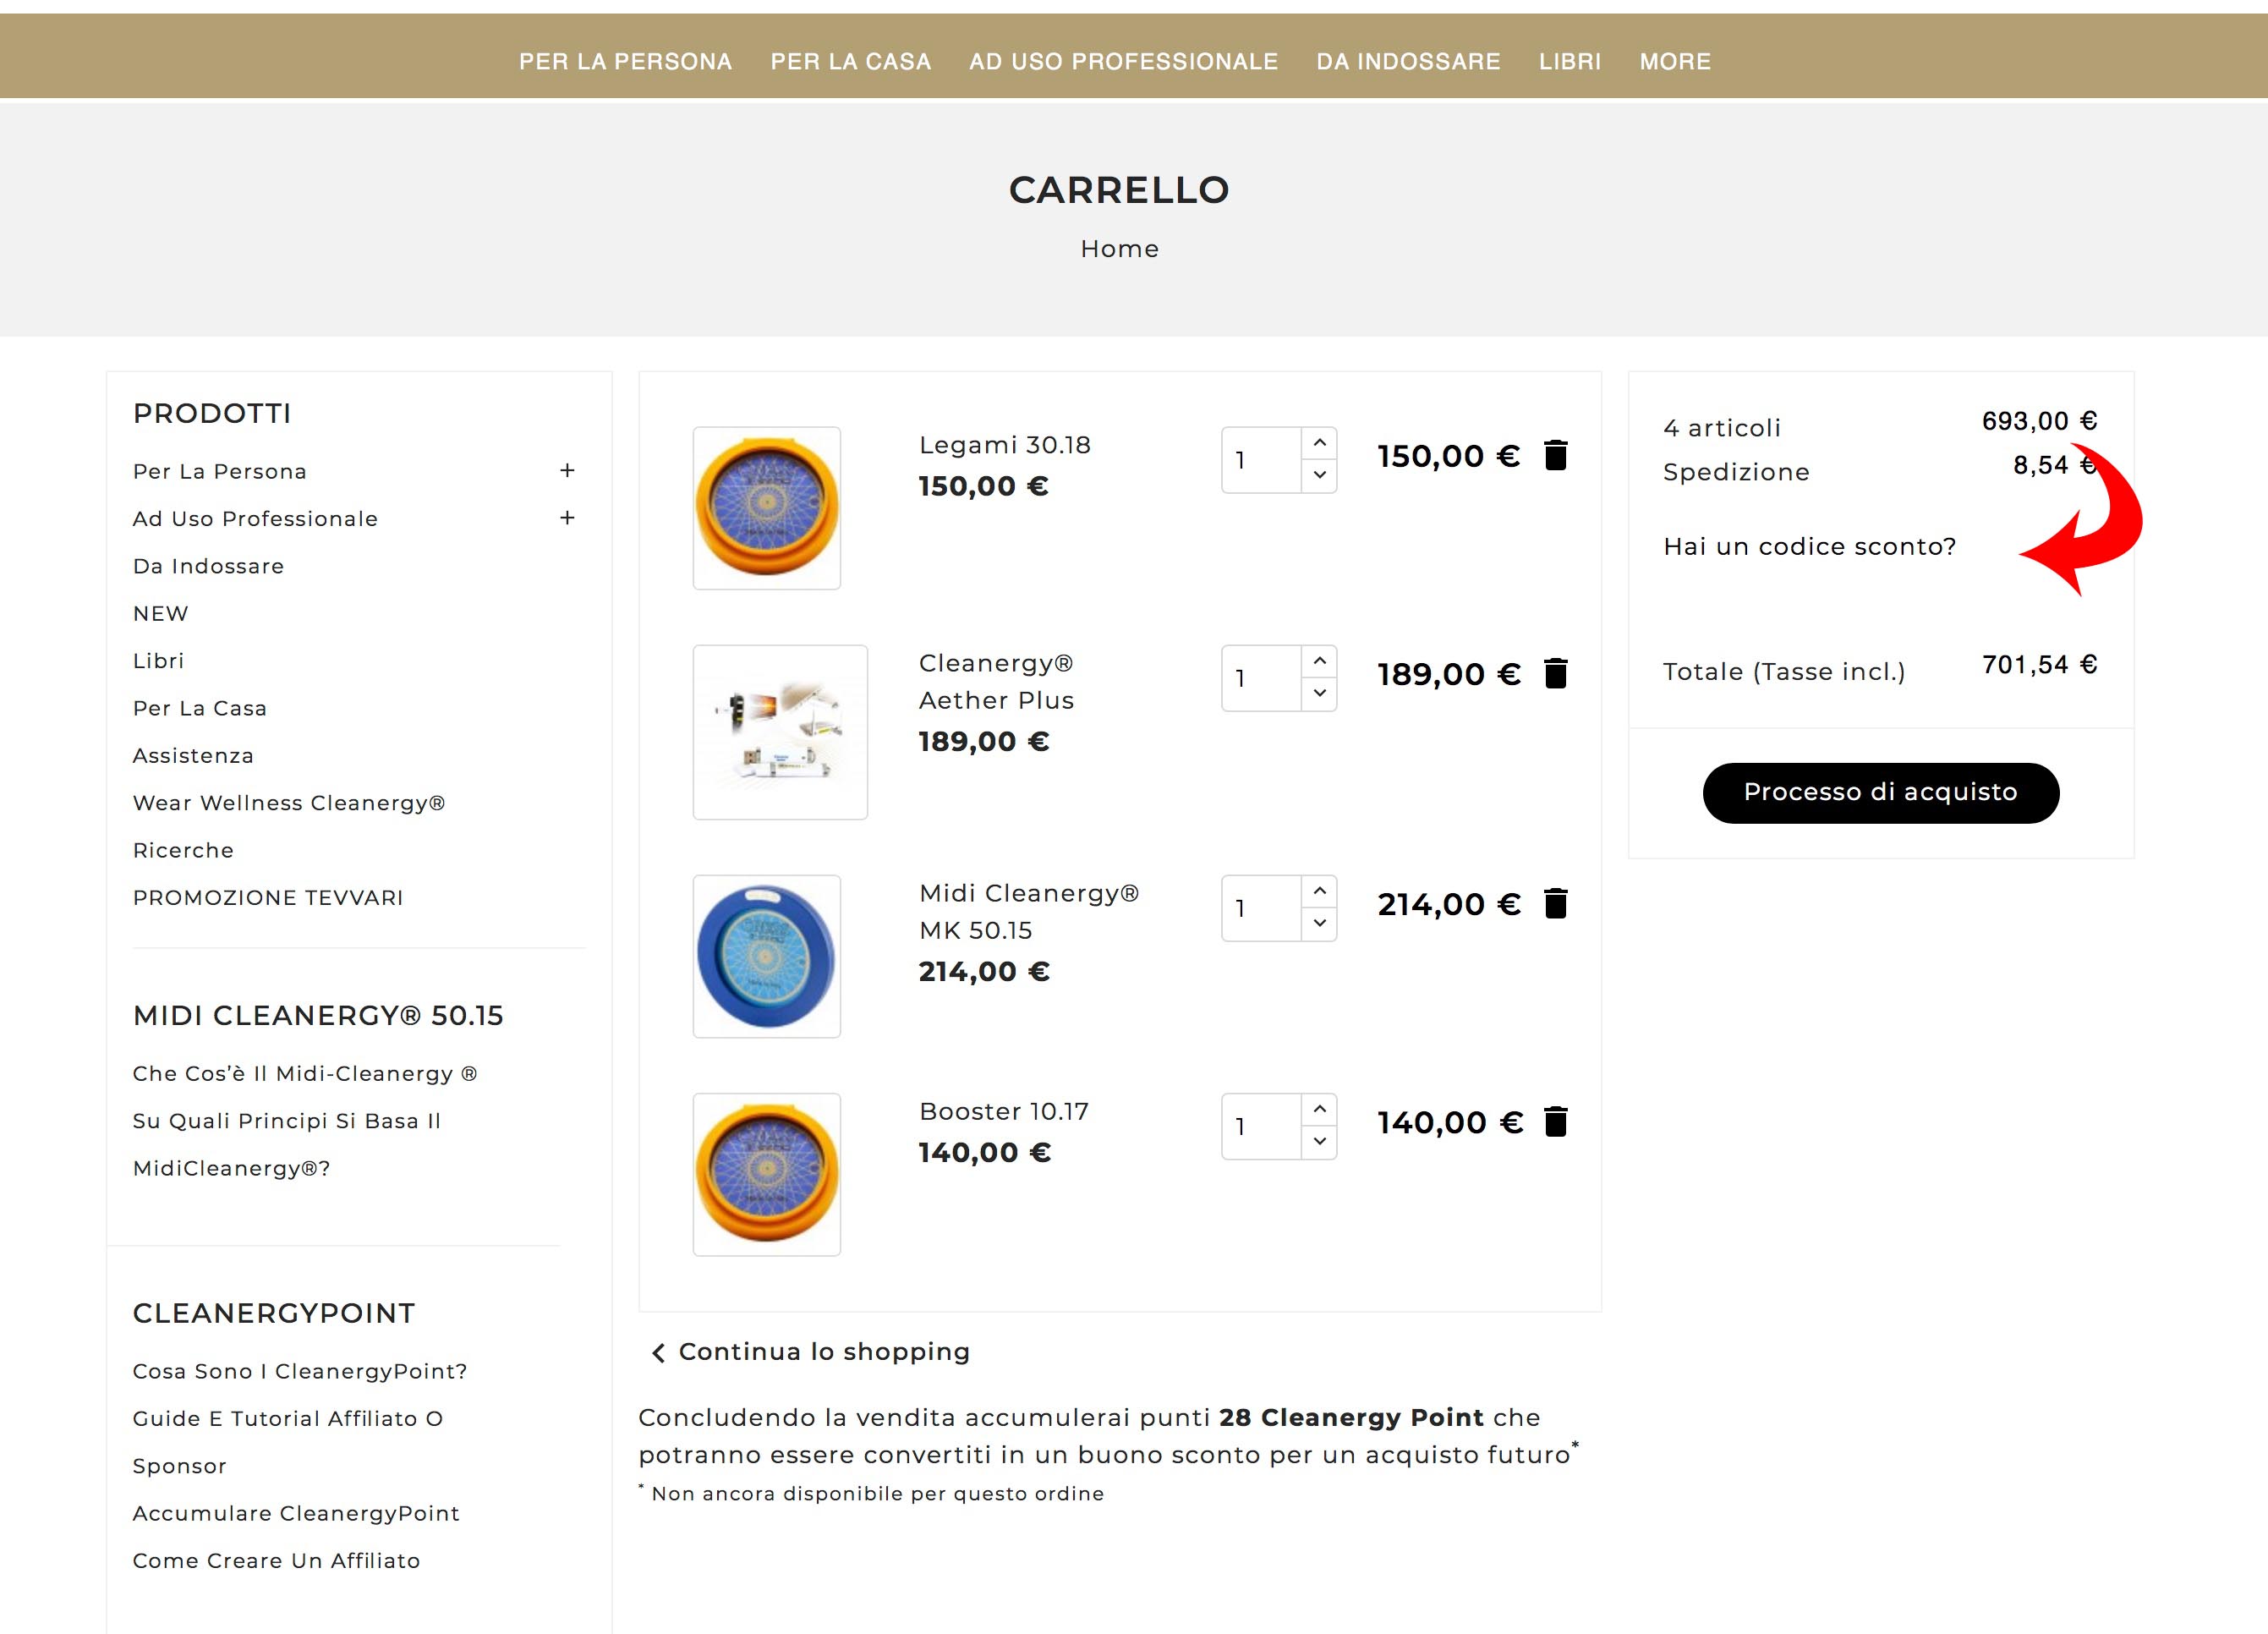Open Da Indossare sidebar category
Screen dimensions: 2268x1634
pyautogui.click(x=208, y=566)
